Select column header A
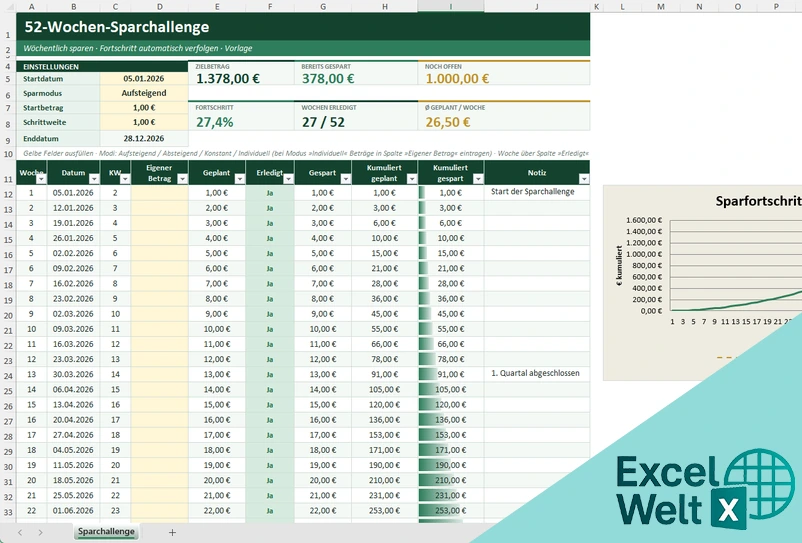 32,6
